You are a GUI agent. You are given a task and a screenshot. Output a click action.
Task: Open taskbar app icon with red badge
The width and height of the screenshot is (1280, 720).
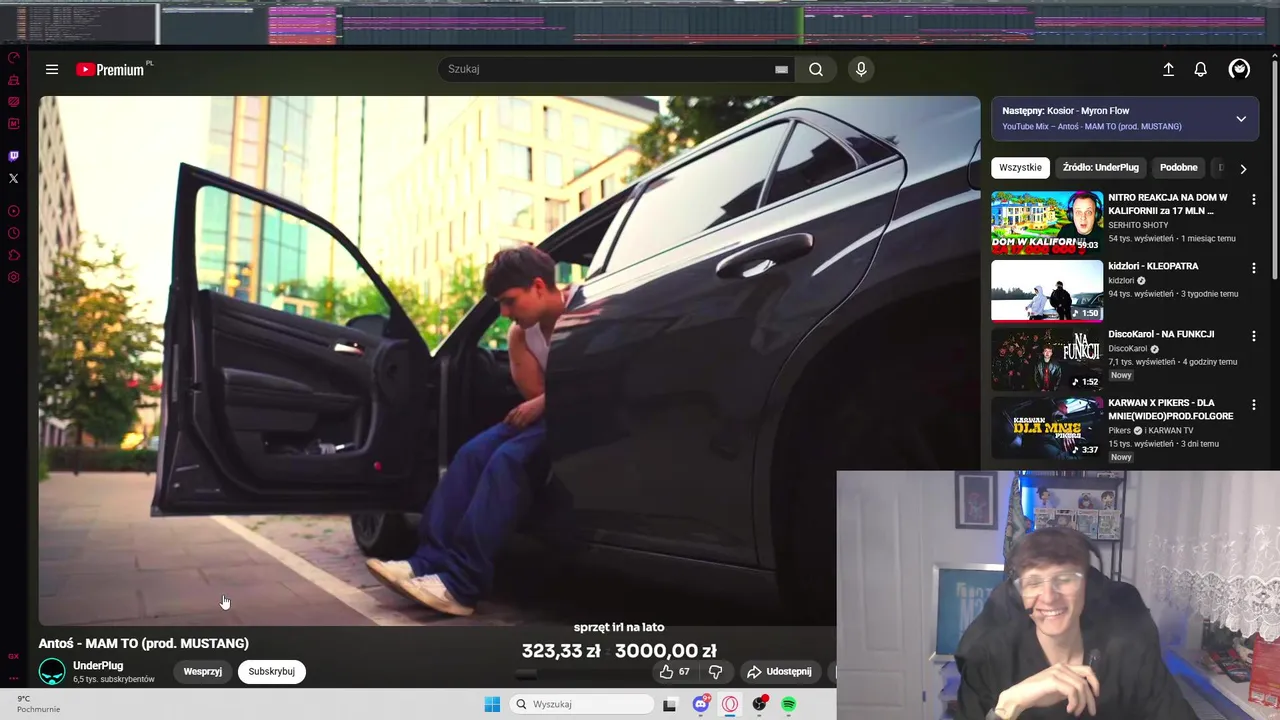760,704
